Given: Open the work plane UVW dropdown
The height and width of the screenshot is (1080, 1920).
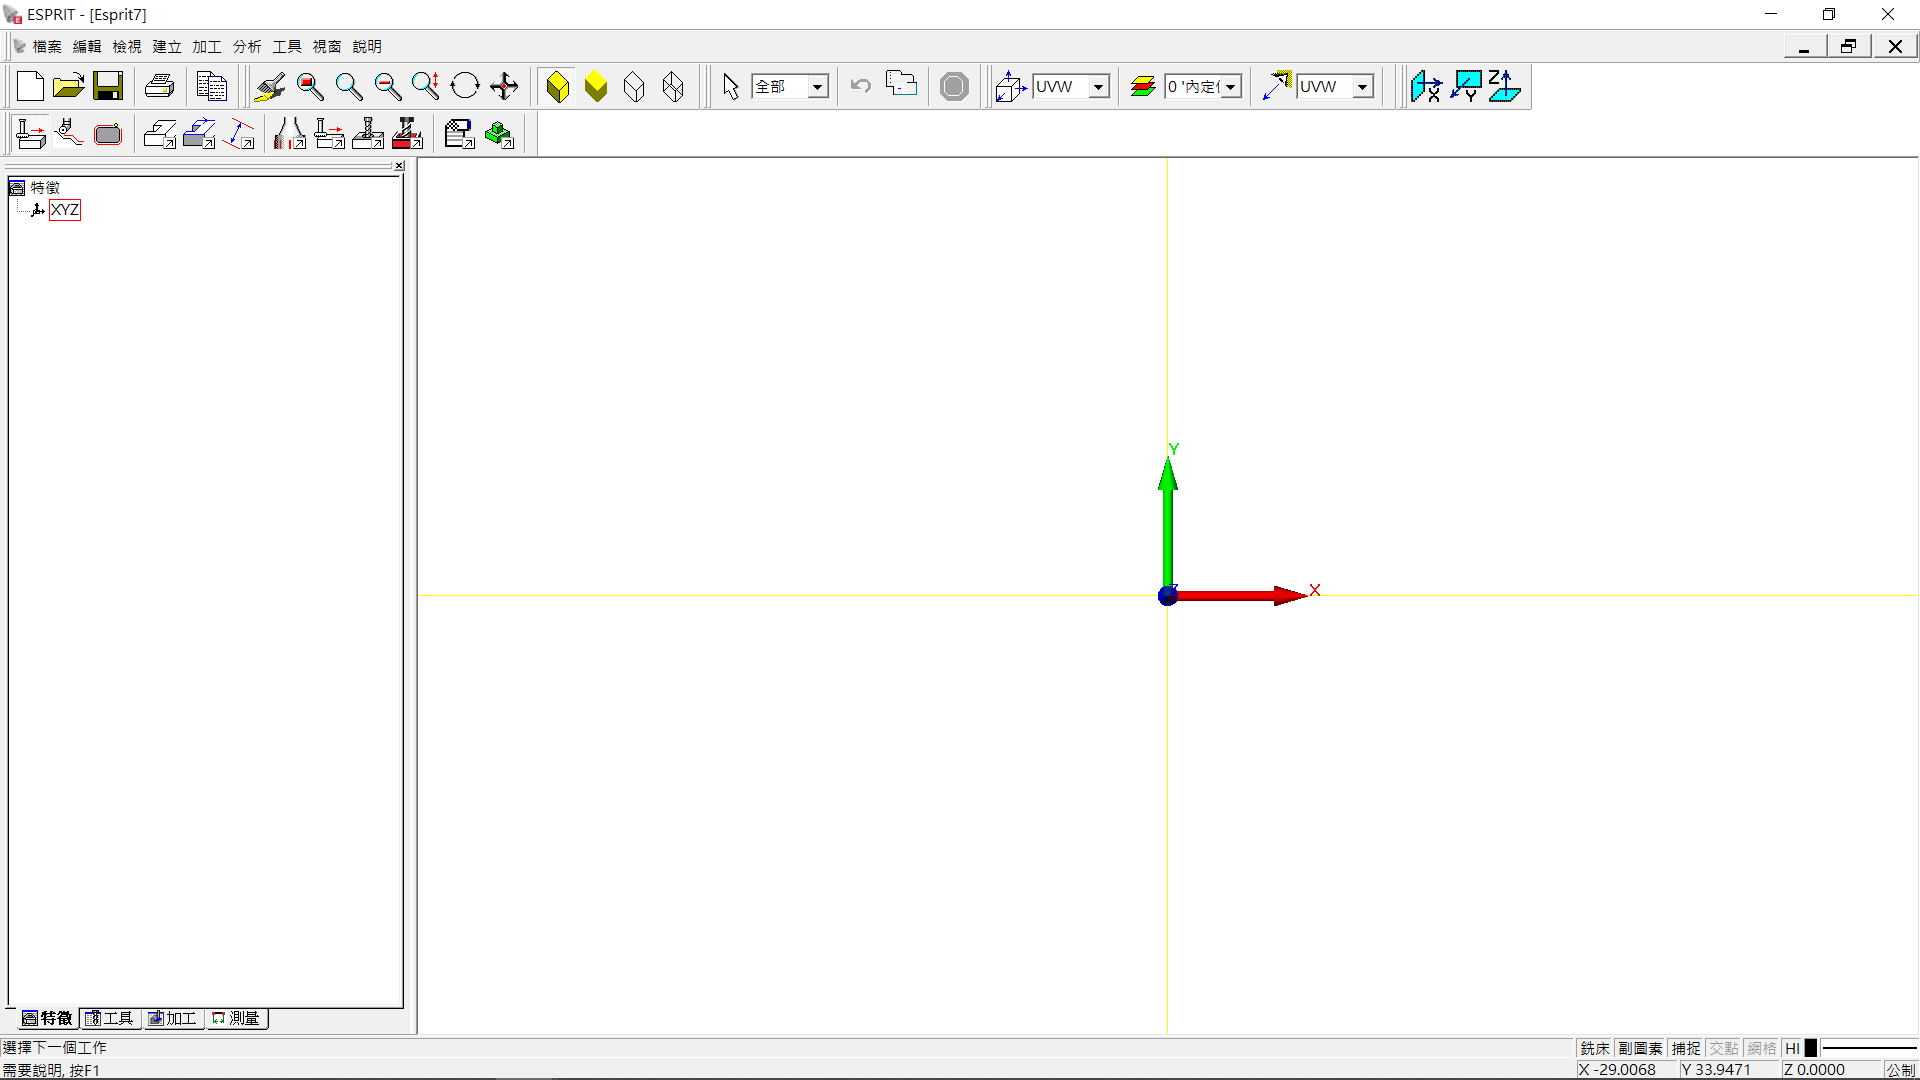Looking at the screenshot, I should coord(1098,87).
